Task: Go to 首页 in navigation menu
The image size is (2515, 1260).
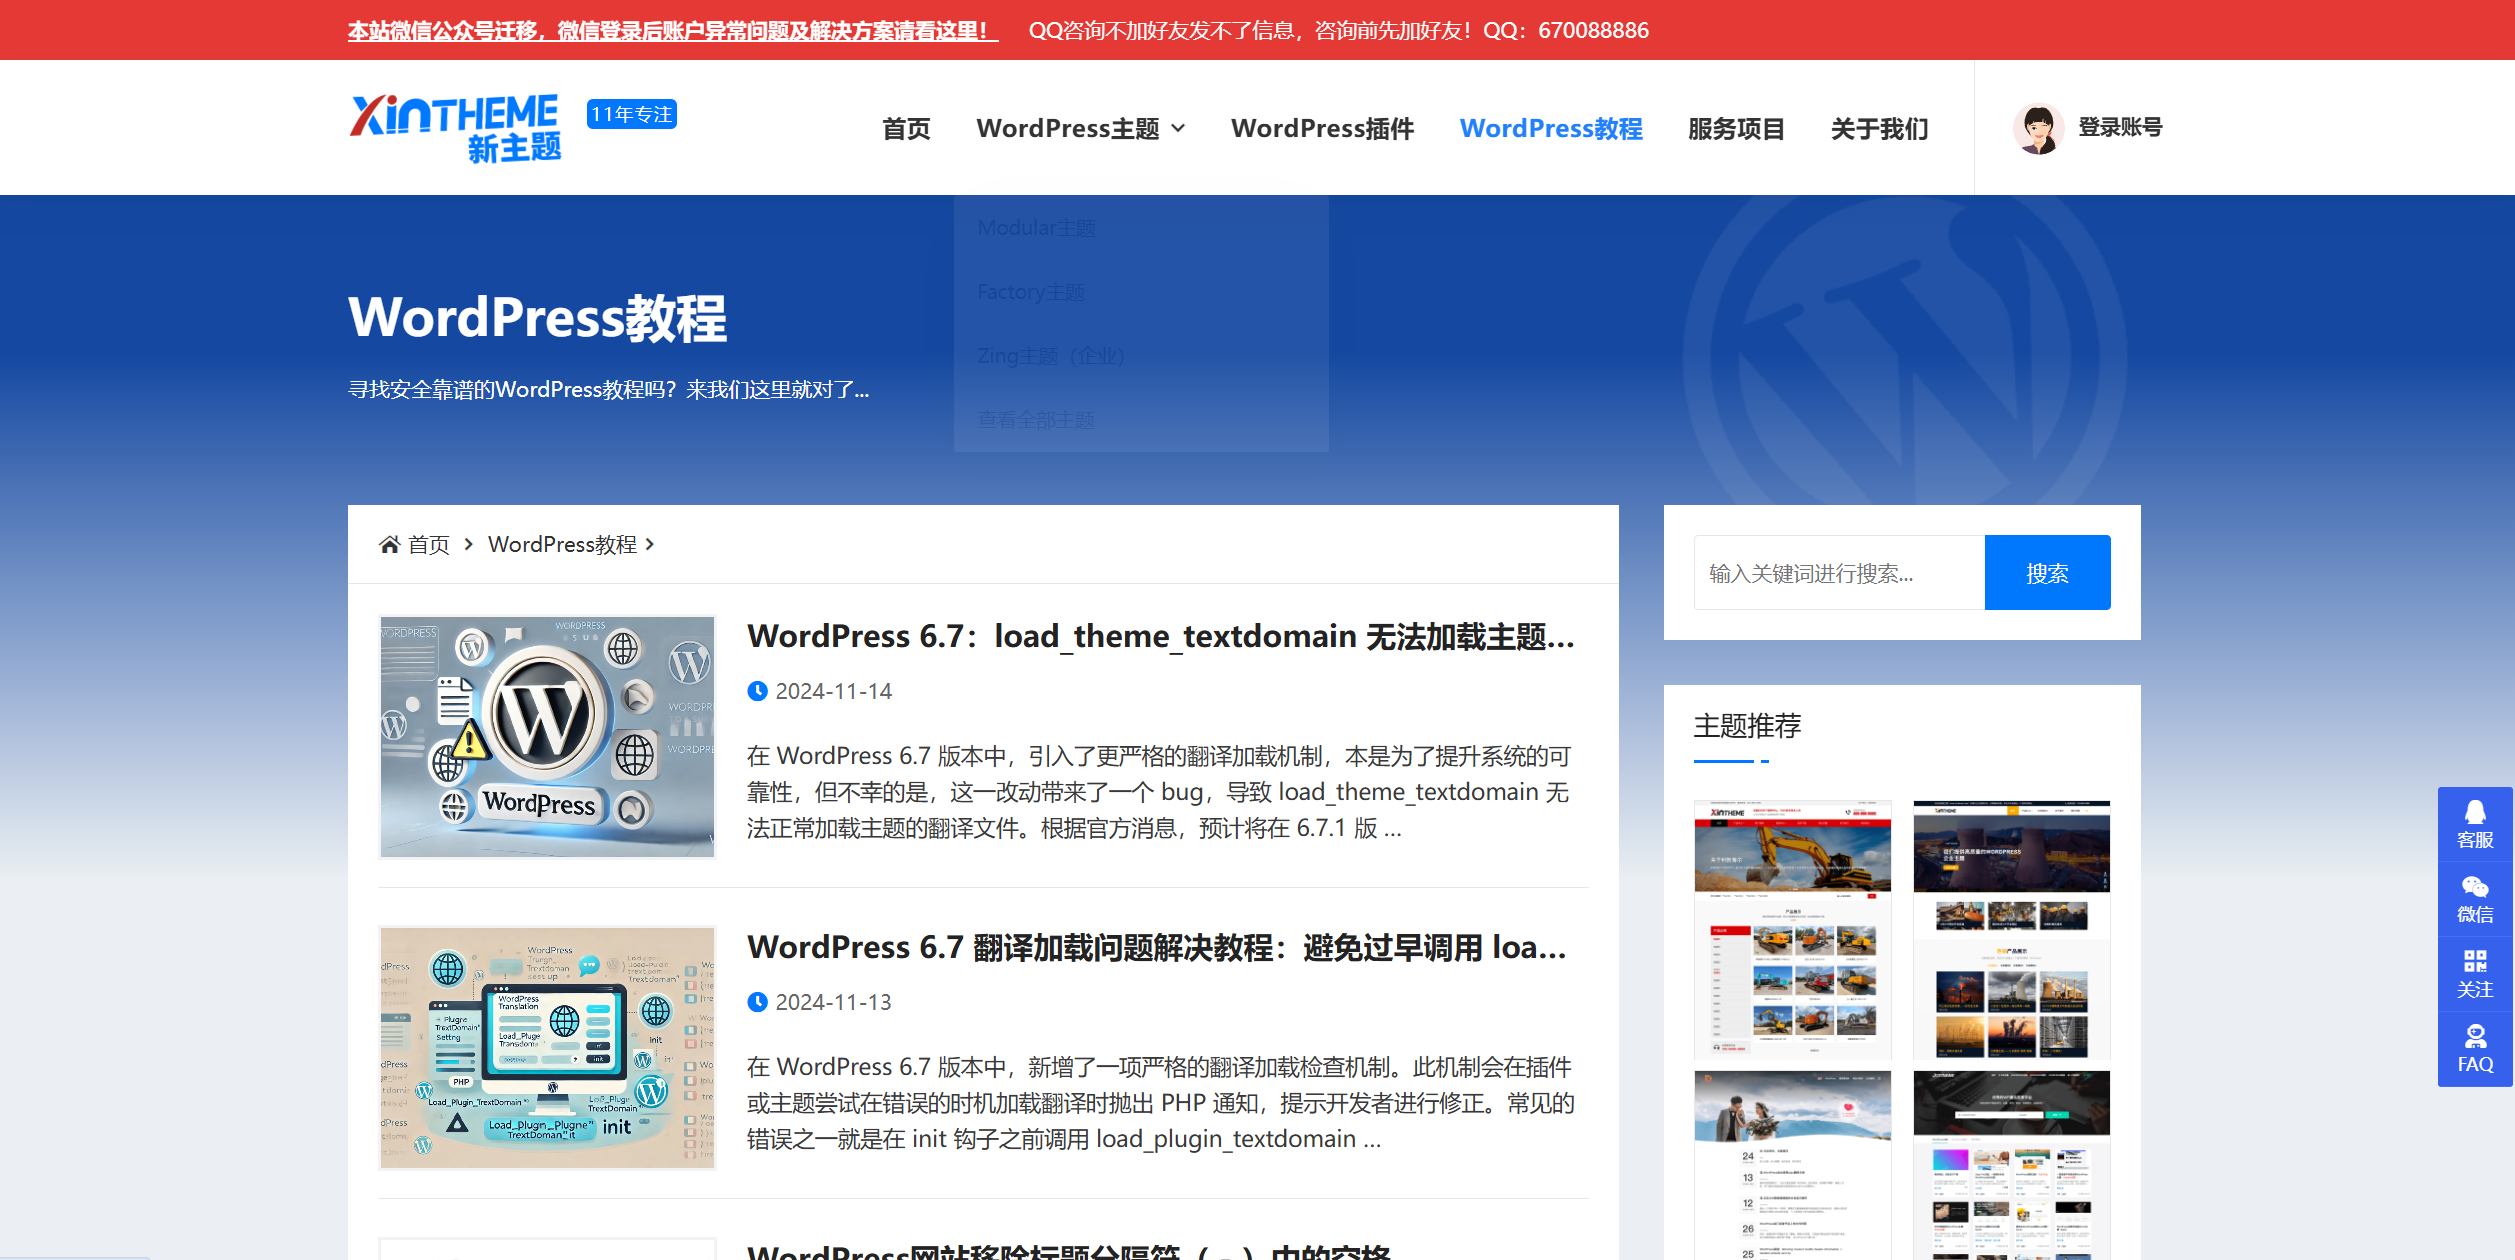Action: (x=906, y=128)
